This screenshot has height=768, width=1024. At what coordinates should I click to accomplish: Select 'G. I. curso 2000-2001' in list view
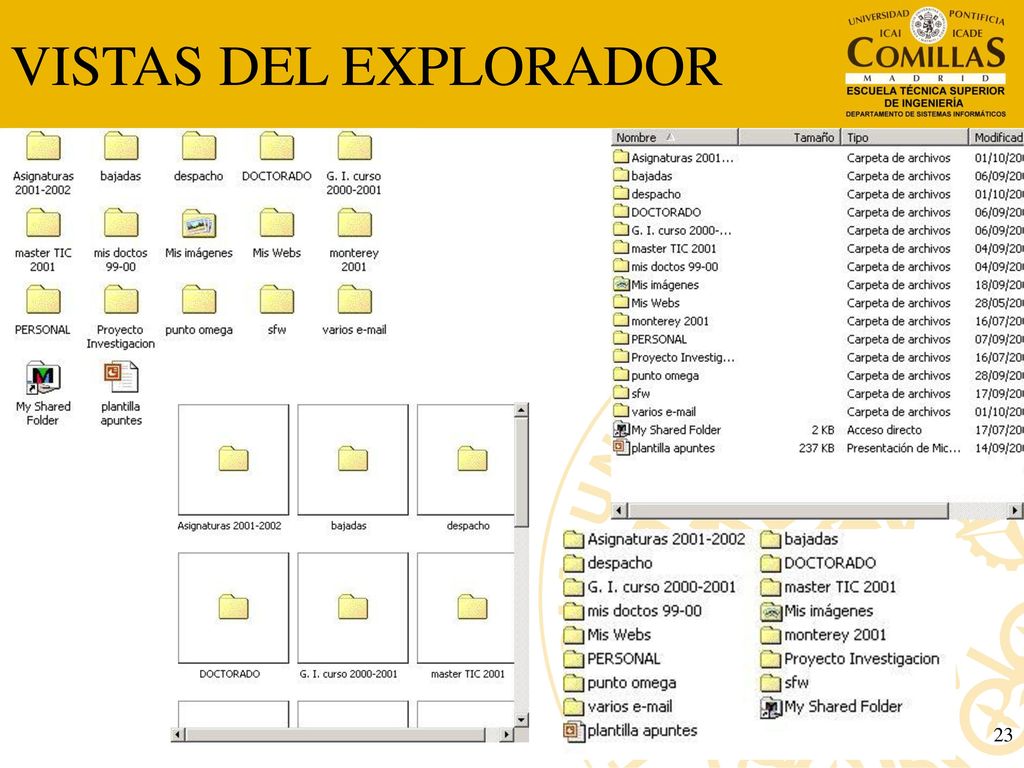pos(650,587)
